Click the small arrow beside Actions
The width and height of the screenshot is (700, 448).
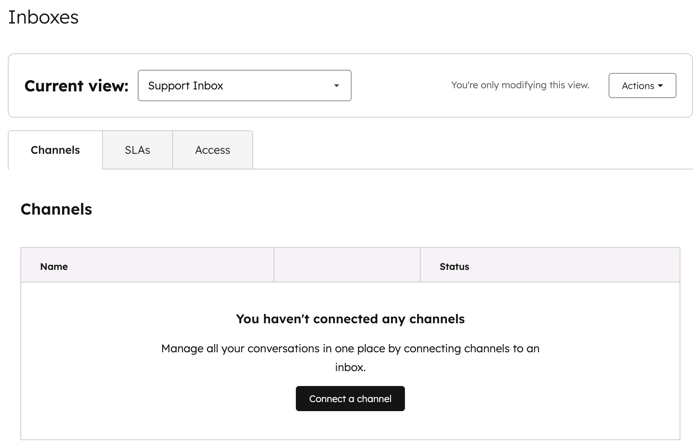tap(661, 86)
